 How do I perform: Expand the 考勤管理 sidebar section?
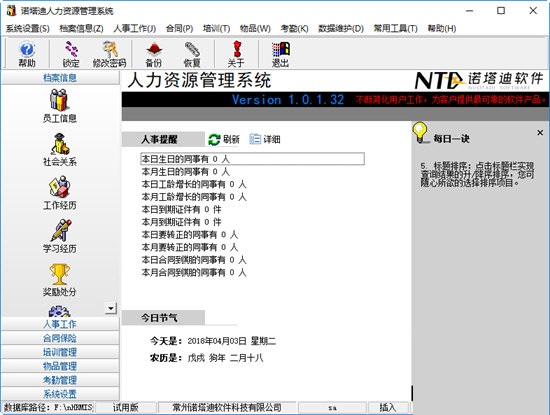tap(60, 380)
